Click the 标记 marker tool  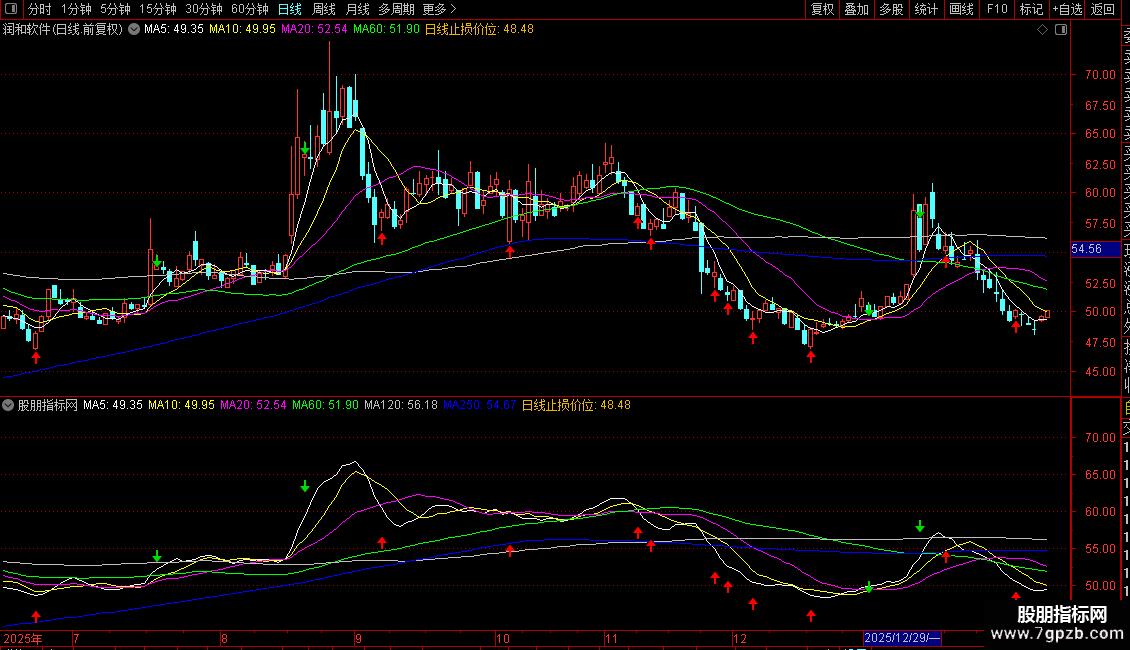click(x=1030, y=9)
